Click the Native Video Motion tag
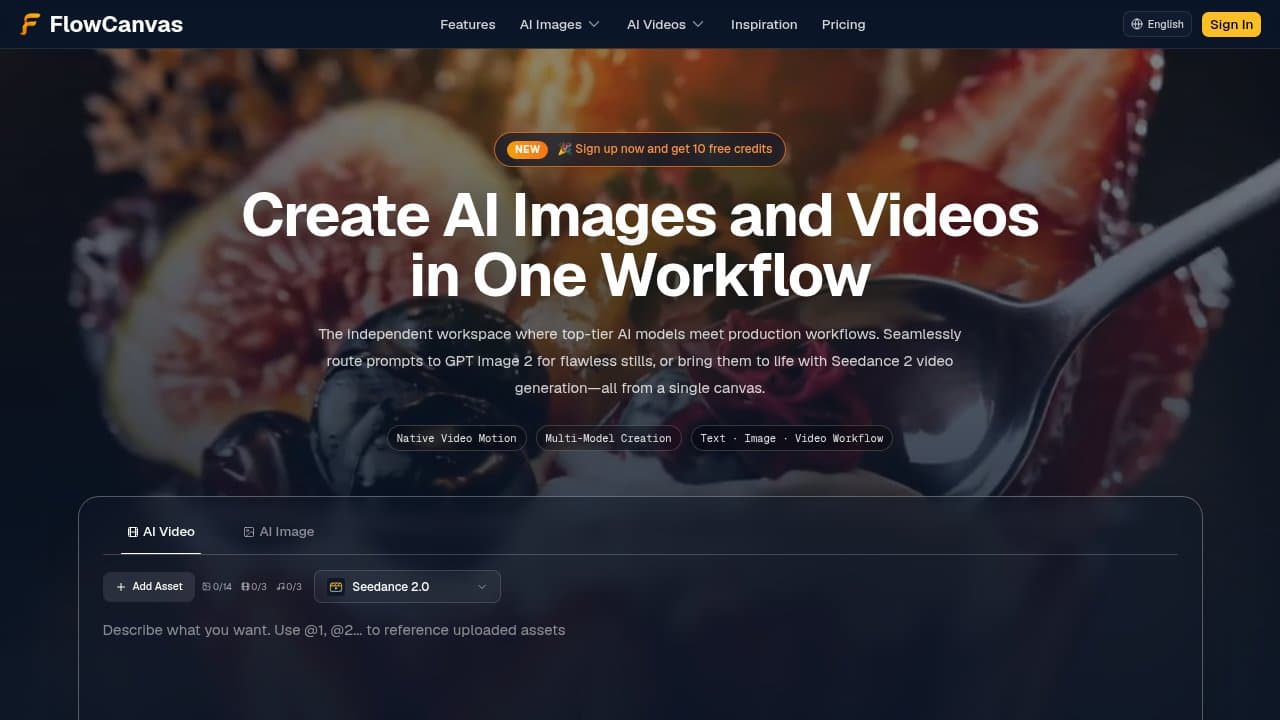1280x720 pixels. (x=456, y=438)
